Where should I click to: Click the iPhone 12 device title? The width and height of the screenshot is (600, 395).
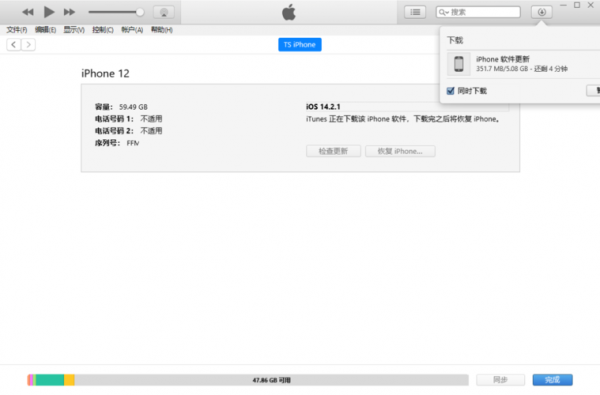pos(105,73)
